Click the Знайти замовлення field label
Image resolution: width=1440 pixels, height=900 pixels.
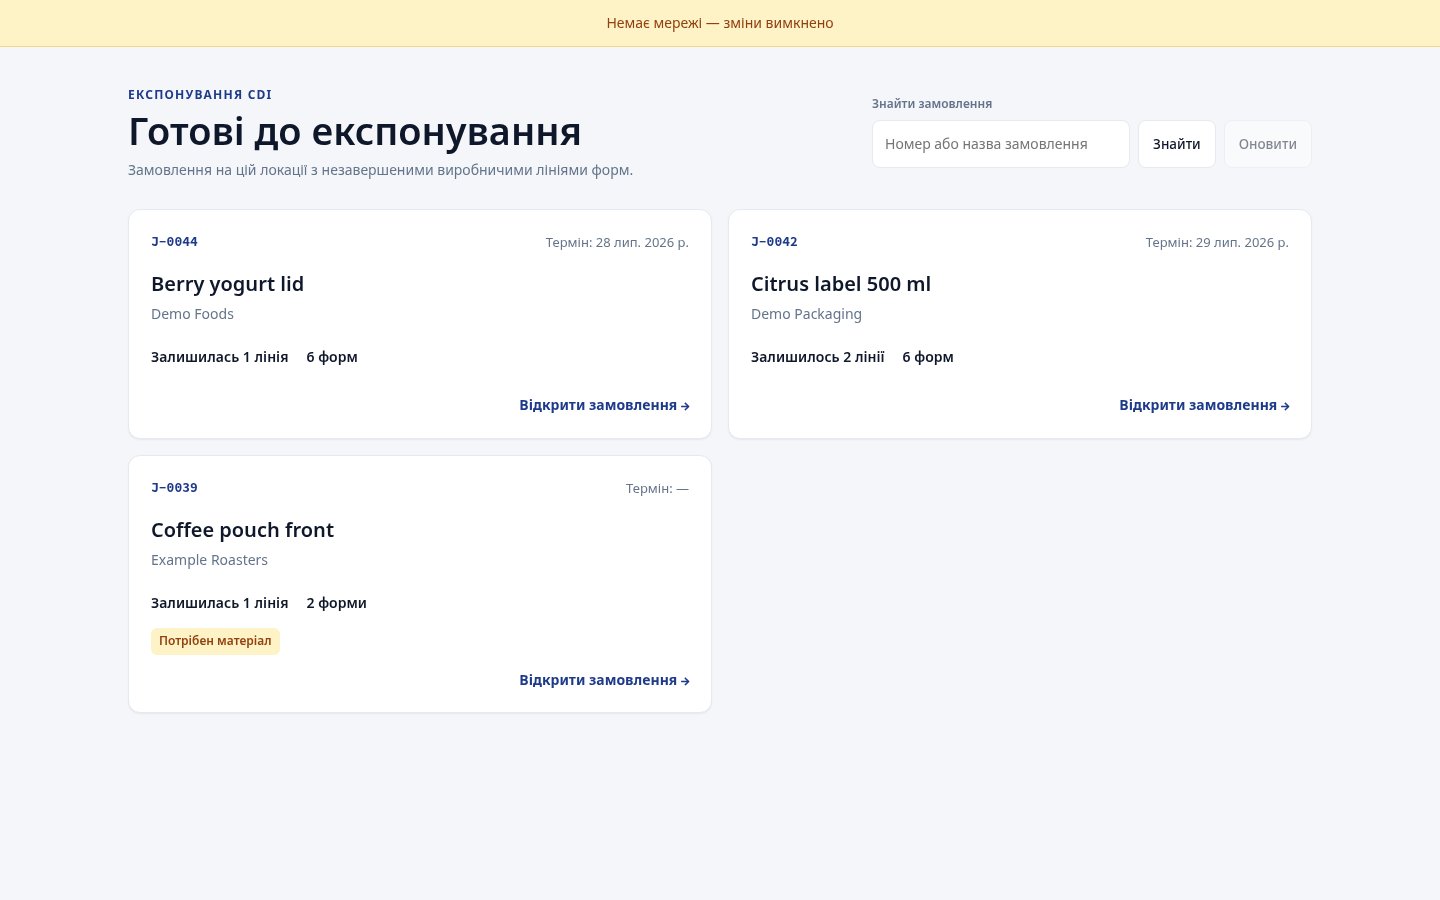point(932,104)
